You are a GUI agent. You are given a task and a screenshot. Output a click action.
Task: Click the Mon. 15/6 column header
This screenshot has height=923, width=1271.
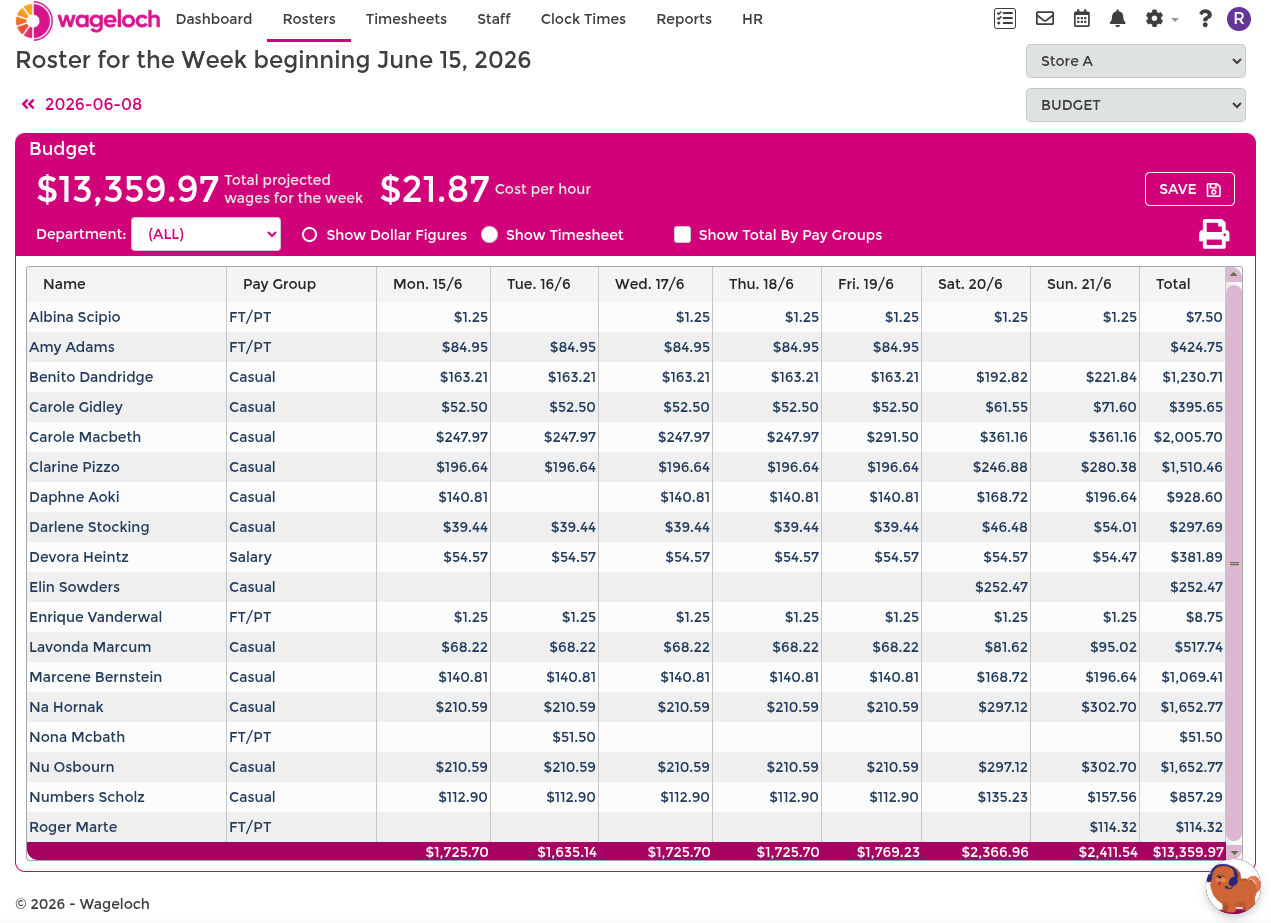pyautogui.click(x=434, y=284)
